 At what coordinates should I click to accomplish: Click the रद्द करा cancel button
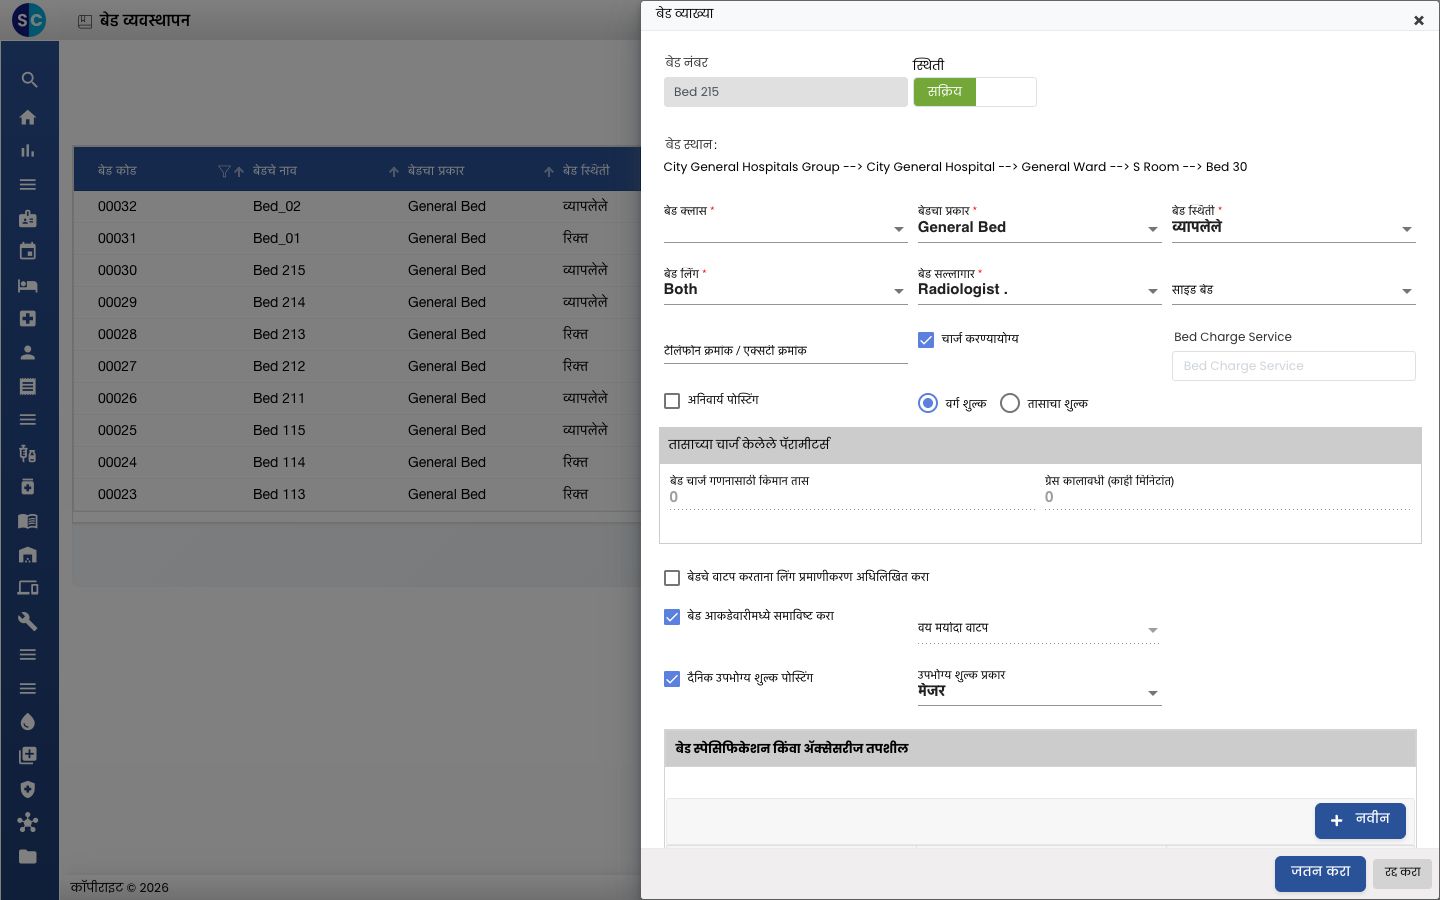click(x=1403, y=873)
